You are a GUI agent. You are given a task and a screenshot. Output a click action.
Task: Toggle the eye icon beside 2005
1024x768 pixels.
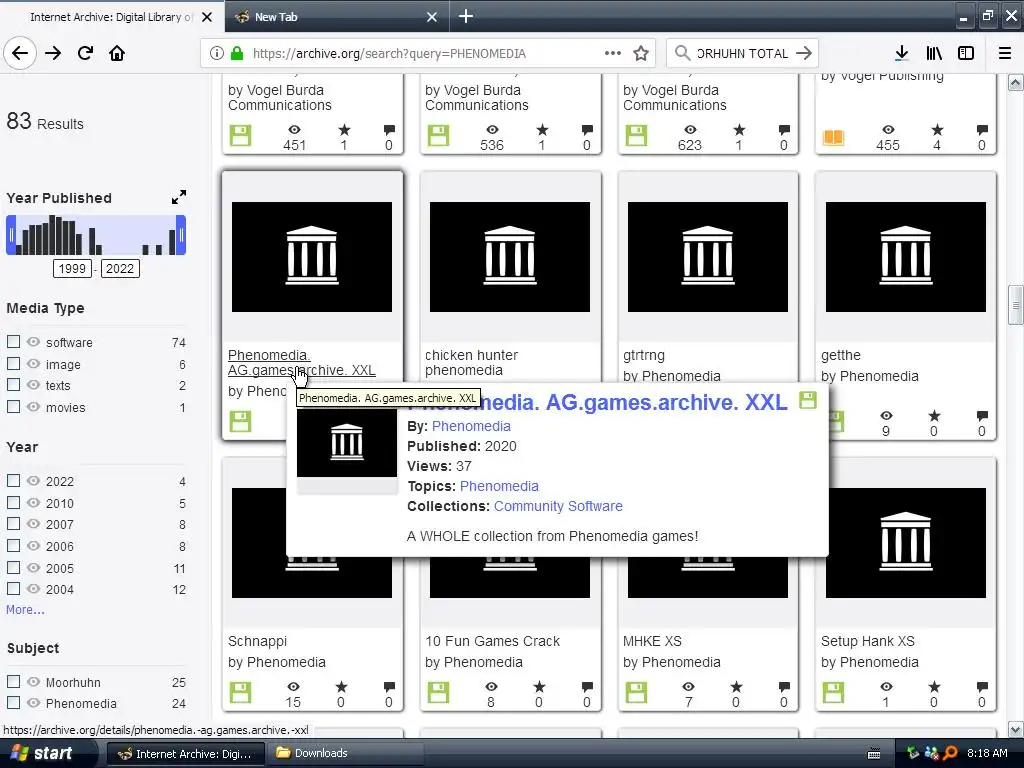(x=33, y=567)
